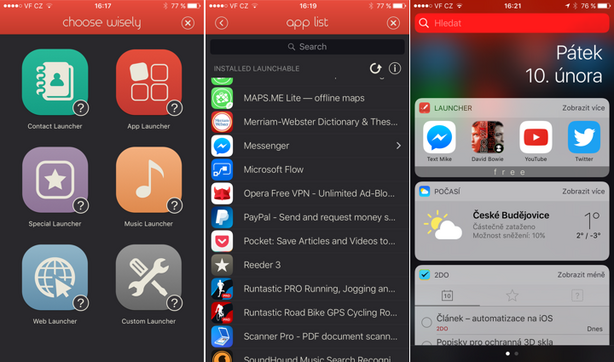Screen dimensions: 614x362
Task: Select Messenger in the app list
Action: pos(307,146)
